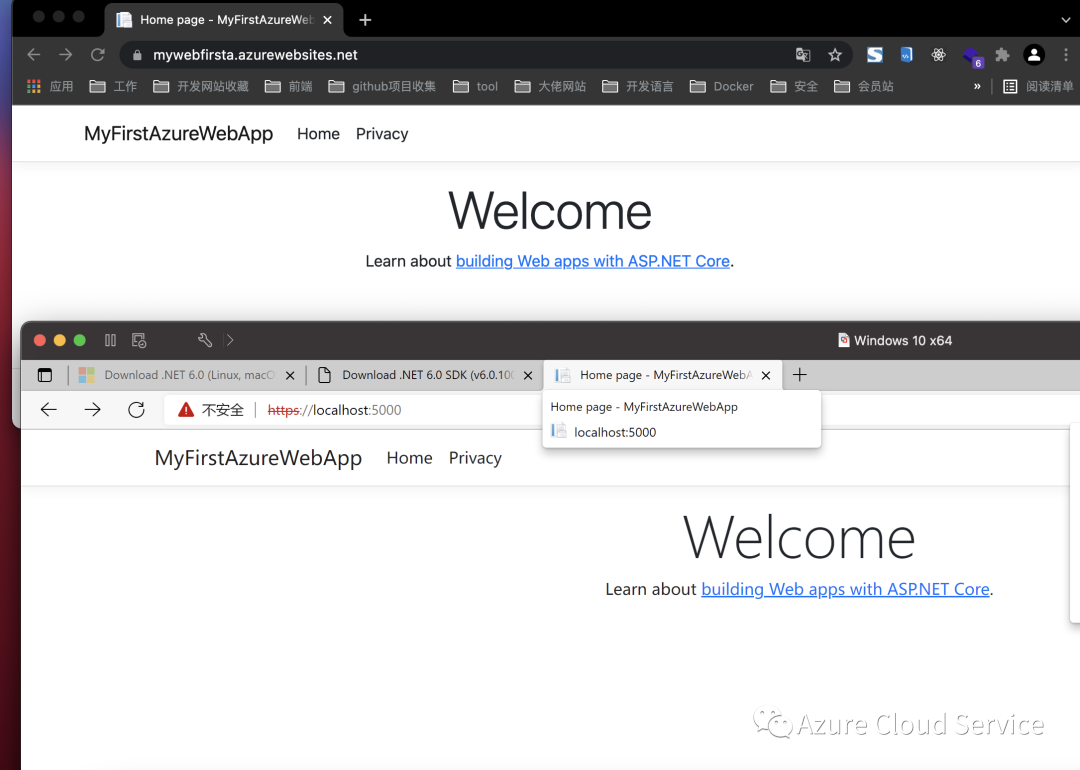Click Privacy in the Edge page navbar

(x=475, y=458)
